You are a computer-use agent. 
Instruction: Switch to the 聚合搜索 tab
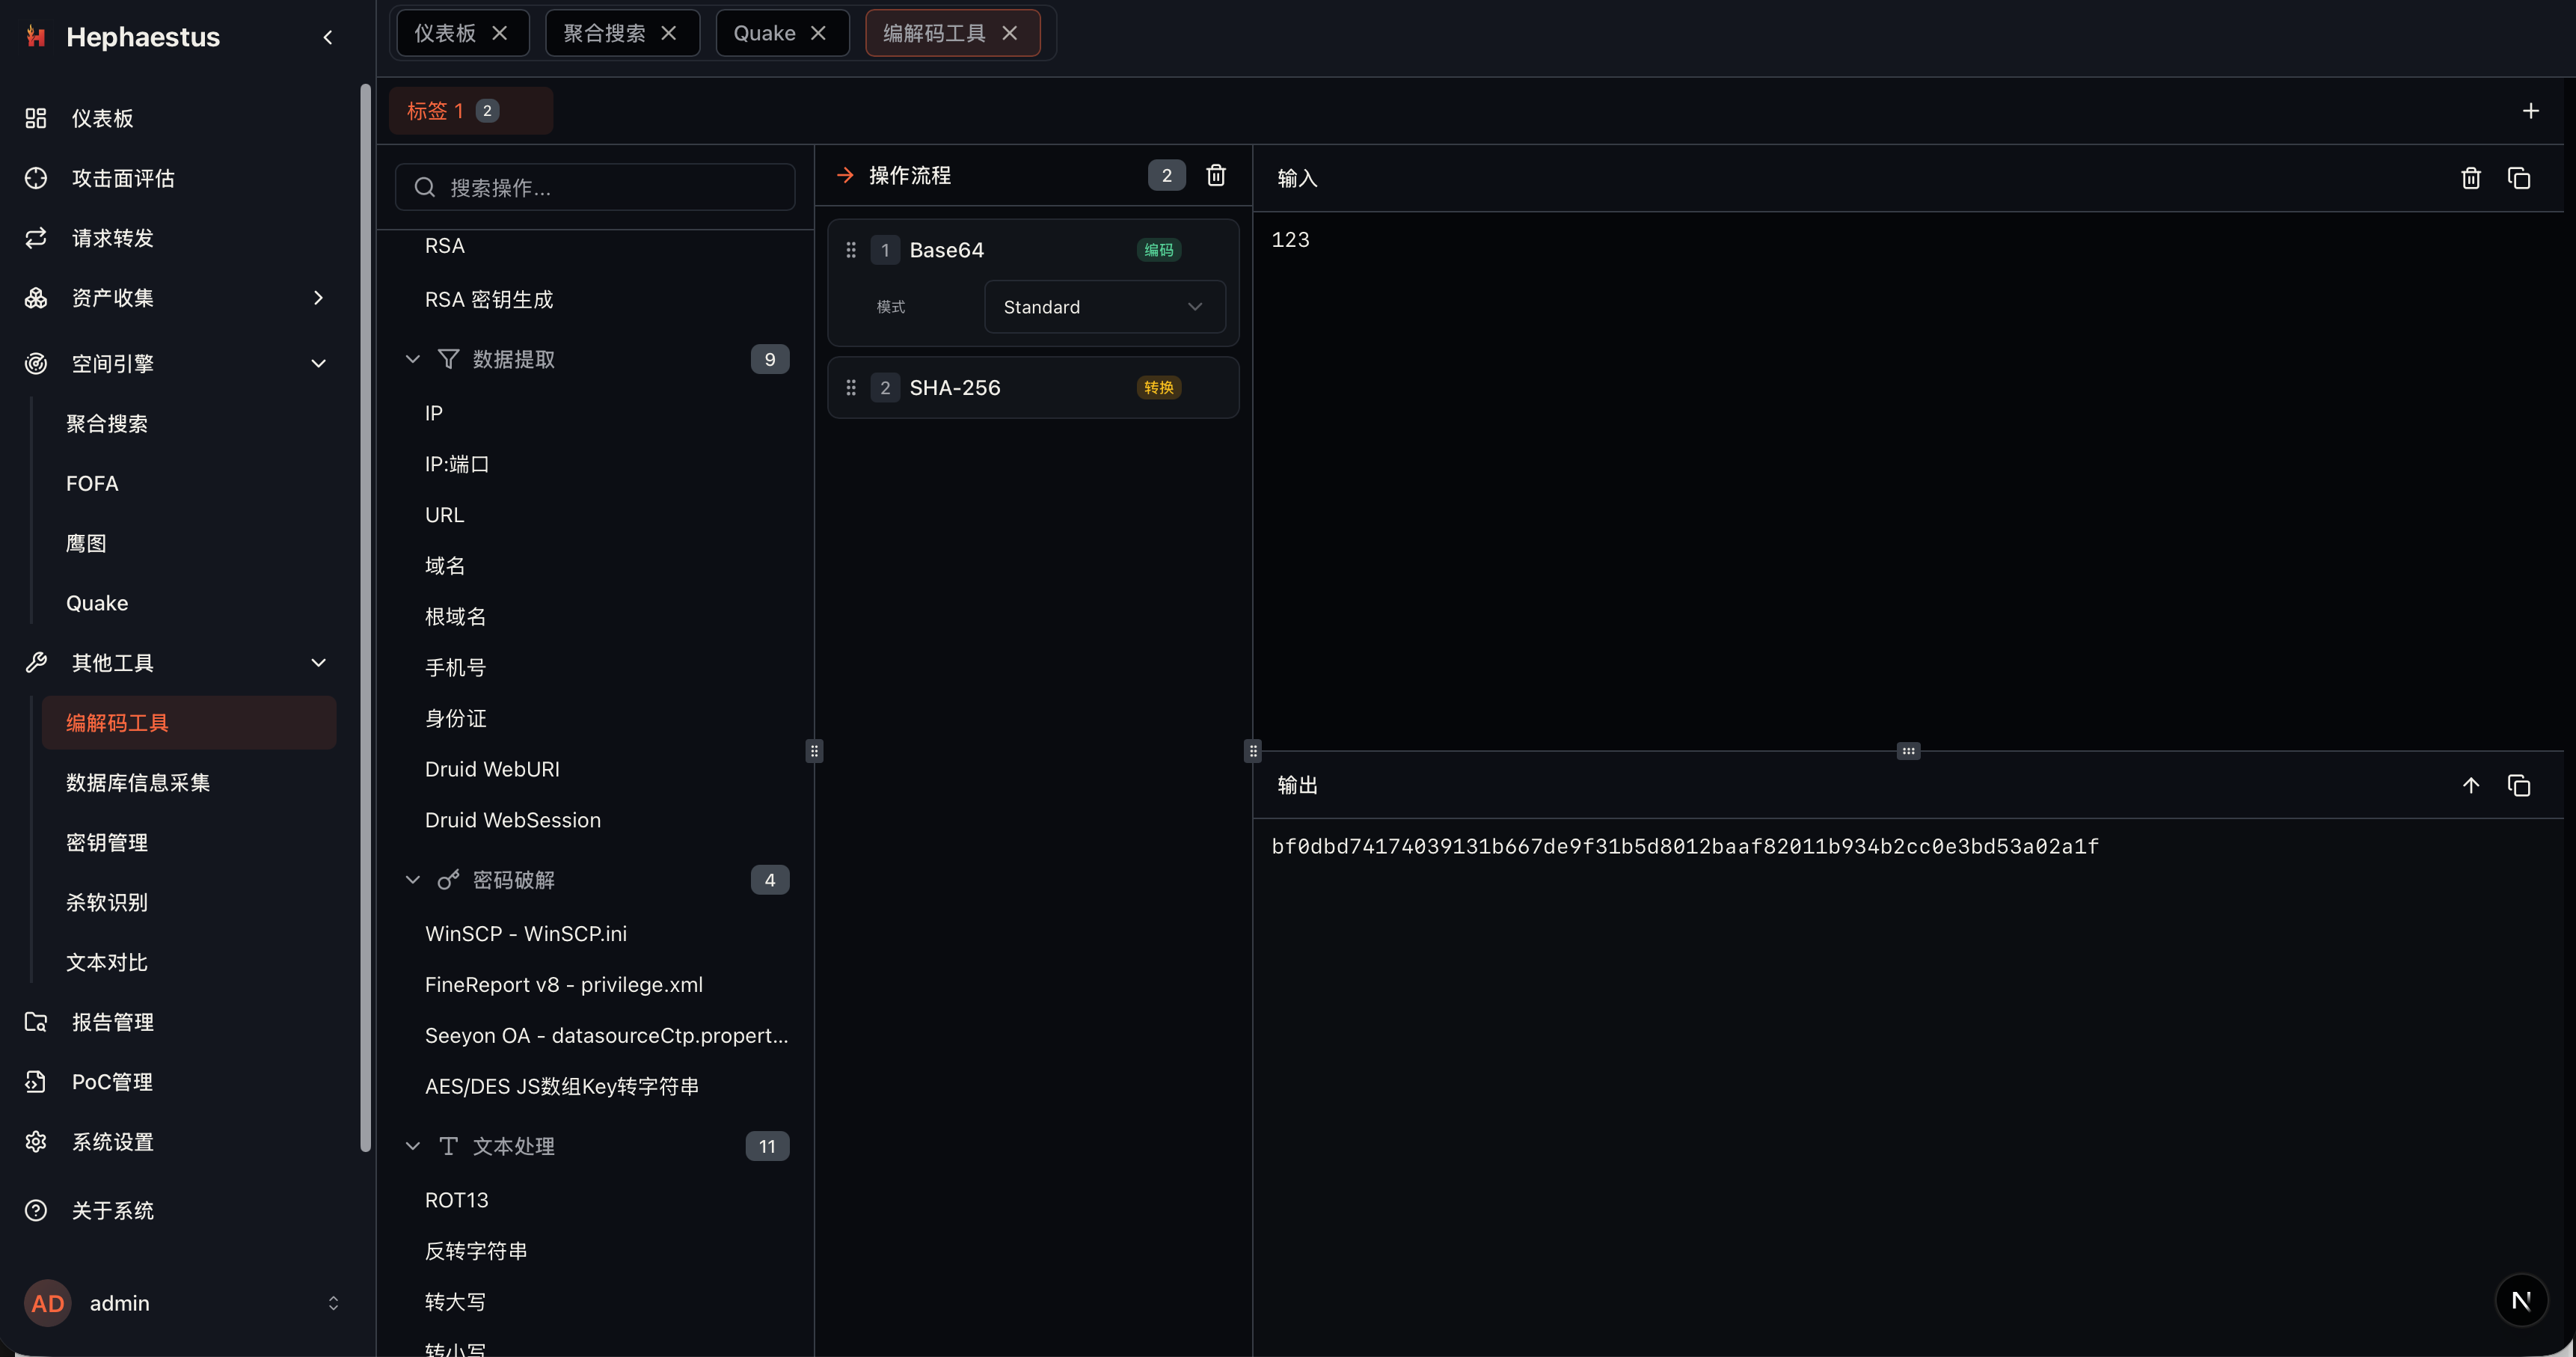603,33
